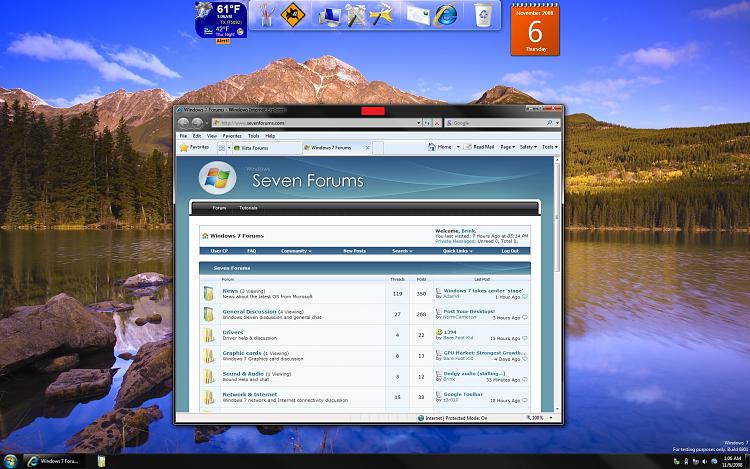Open the Recycle Bin icon in the dock

(x=483, y=15)
